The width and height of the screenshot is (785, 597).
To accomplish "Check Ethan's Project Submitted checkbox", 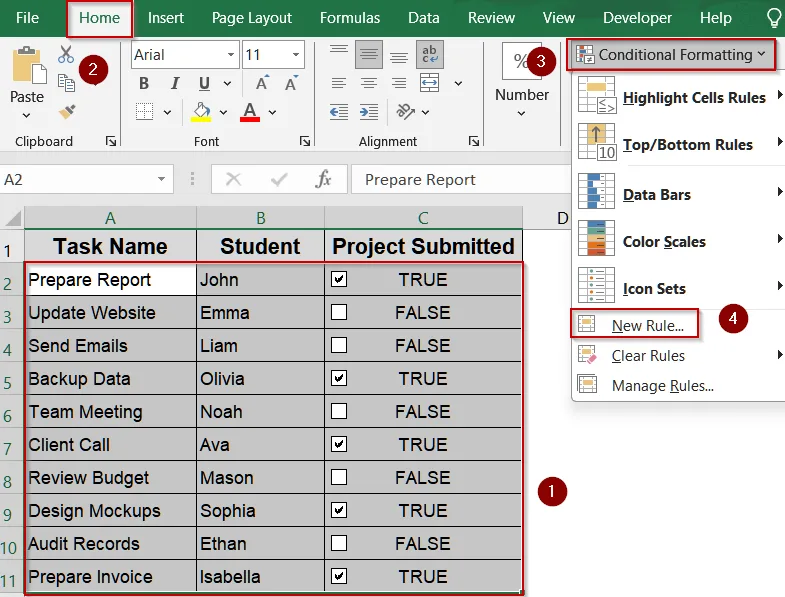I will (339, 543).
